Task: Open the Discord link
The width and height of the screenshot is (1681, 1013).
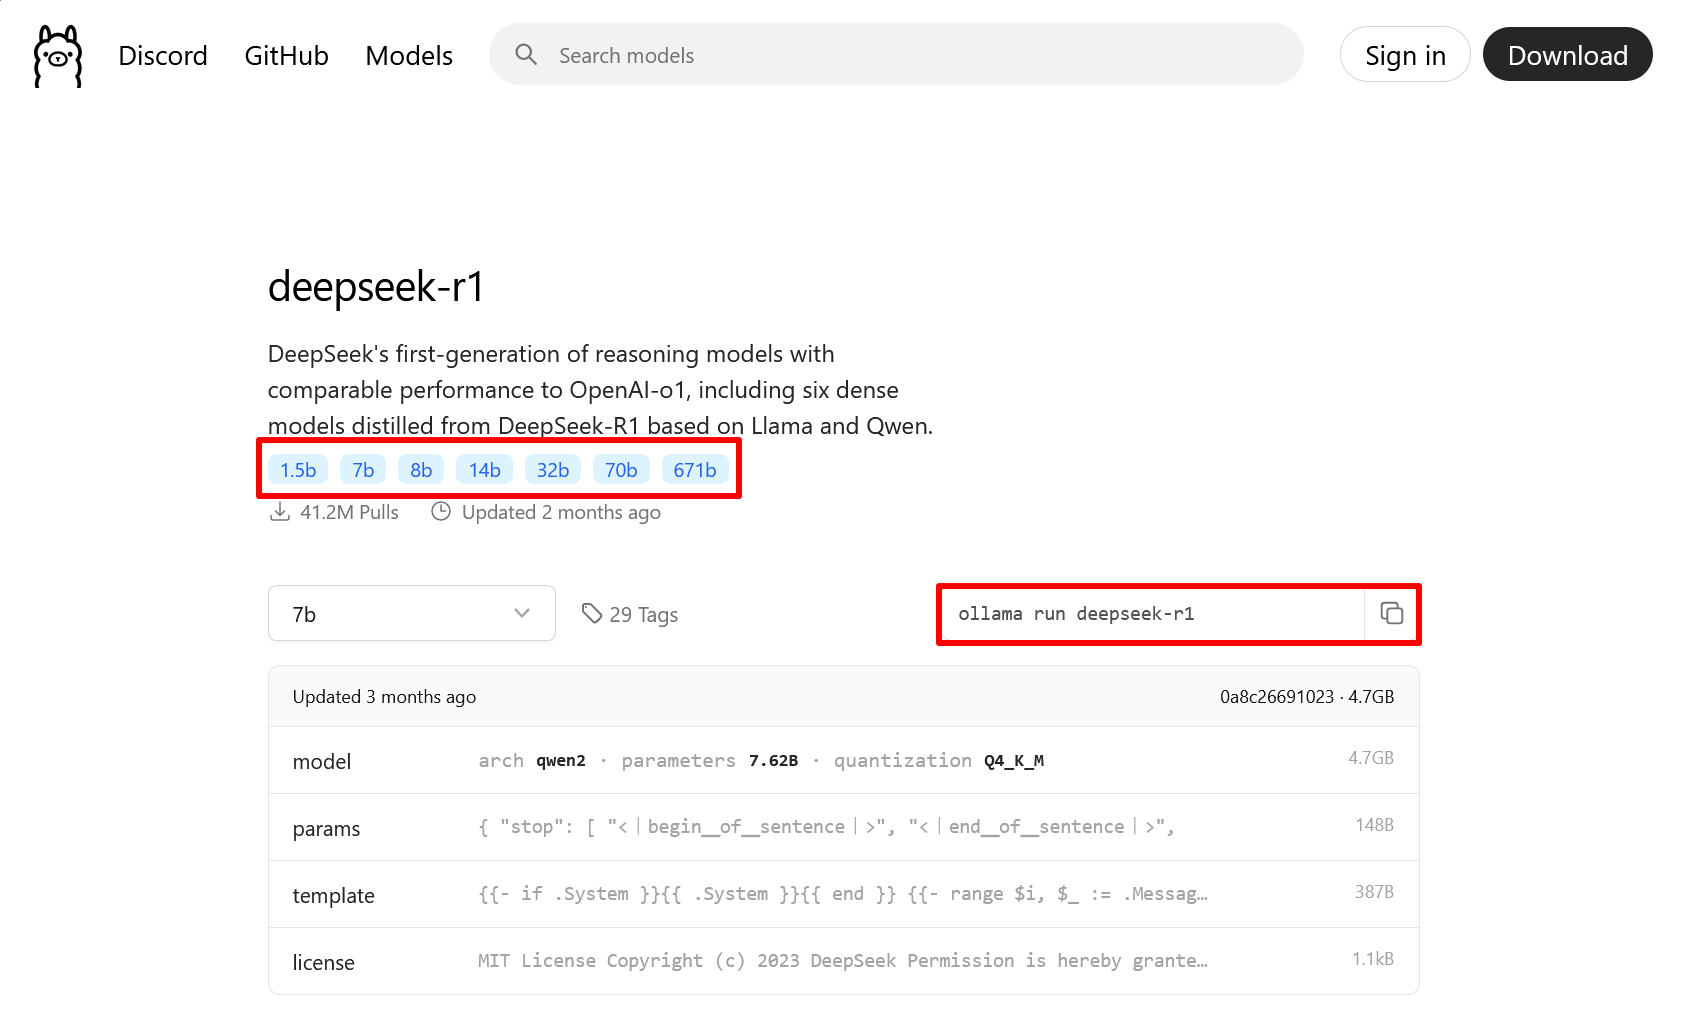Action: coord(163,56)
